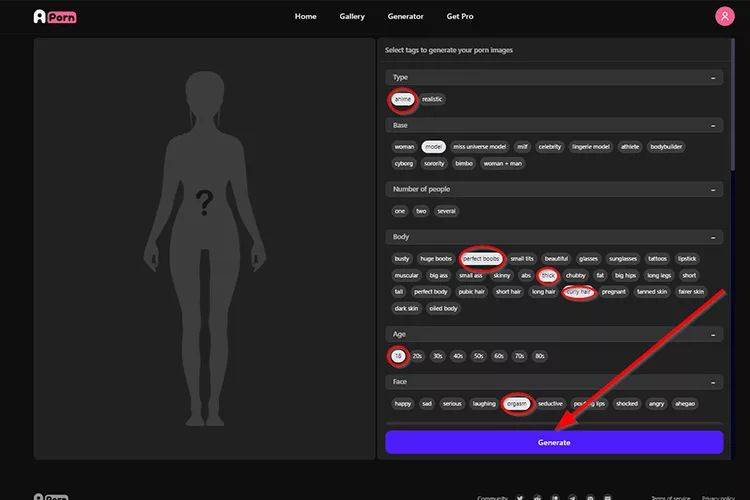Select the athlete base tag
The image size is (750, 500).
click(x=630, y=147)
